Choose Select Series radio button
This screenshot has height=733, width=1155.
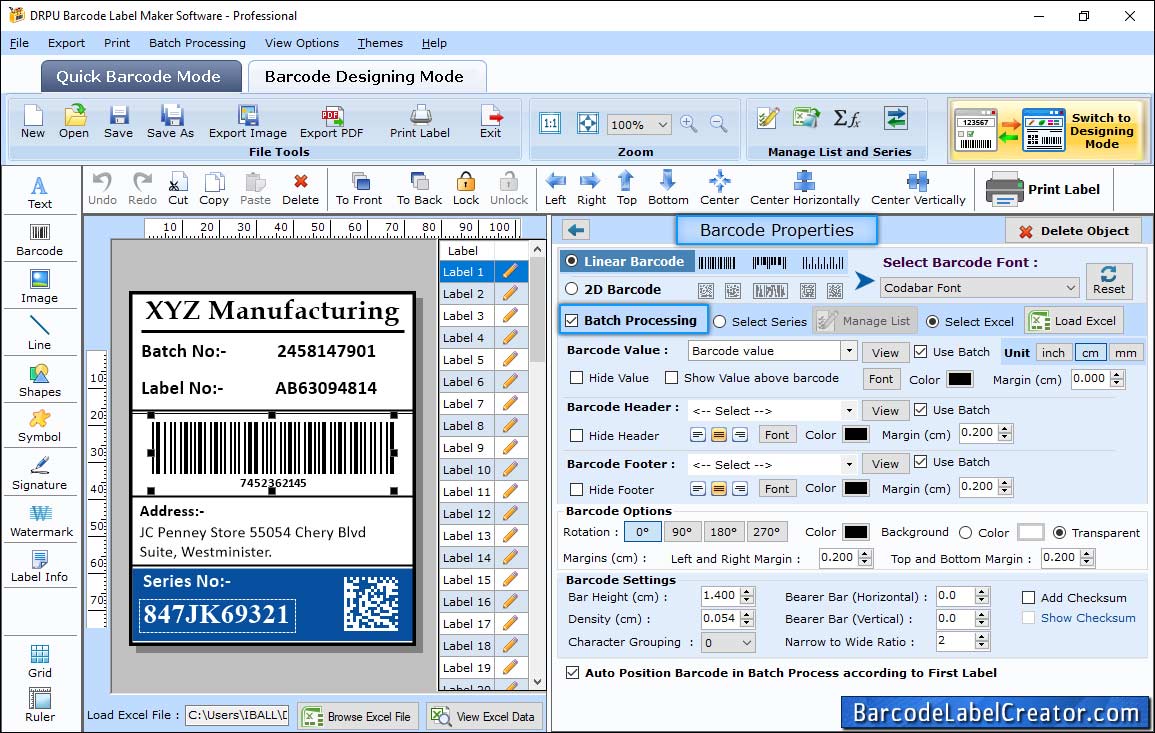click(720, 321)
